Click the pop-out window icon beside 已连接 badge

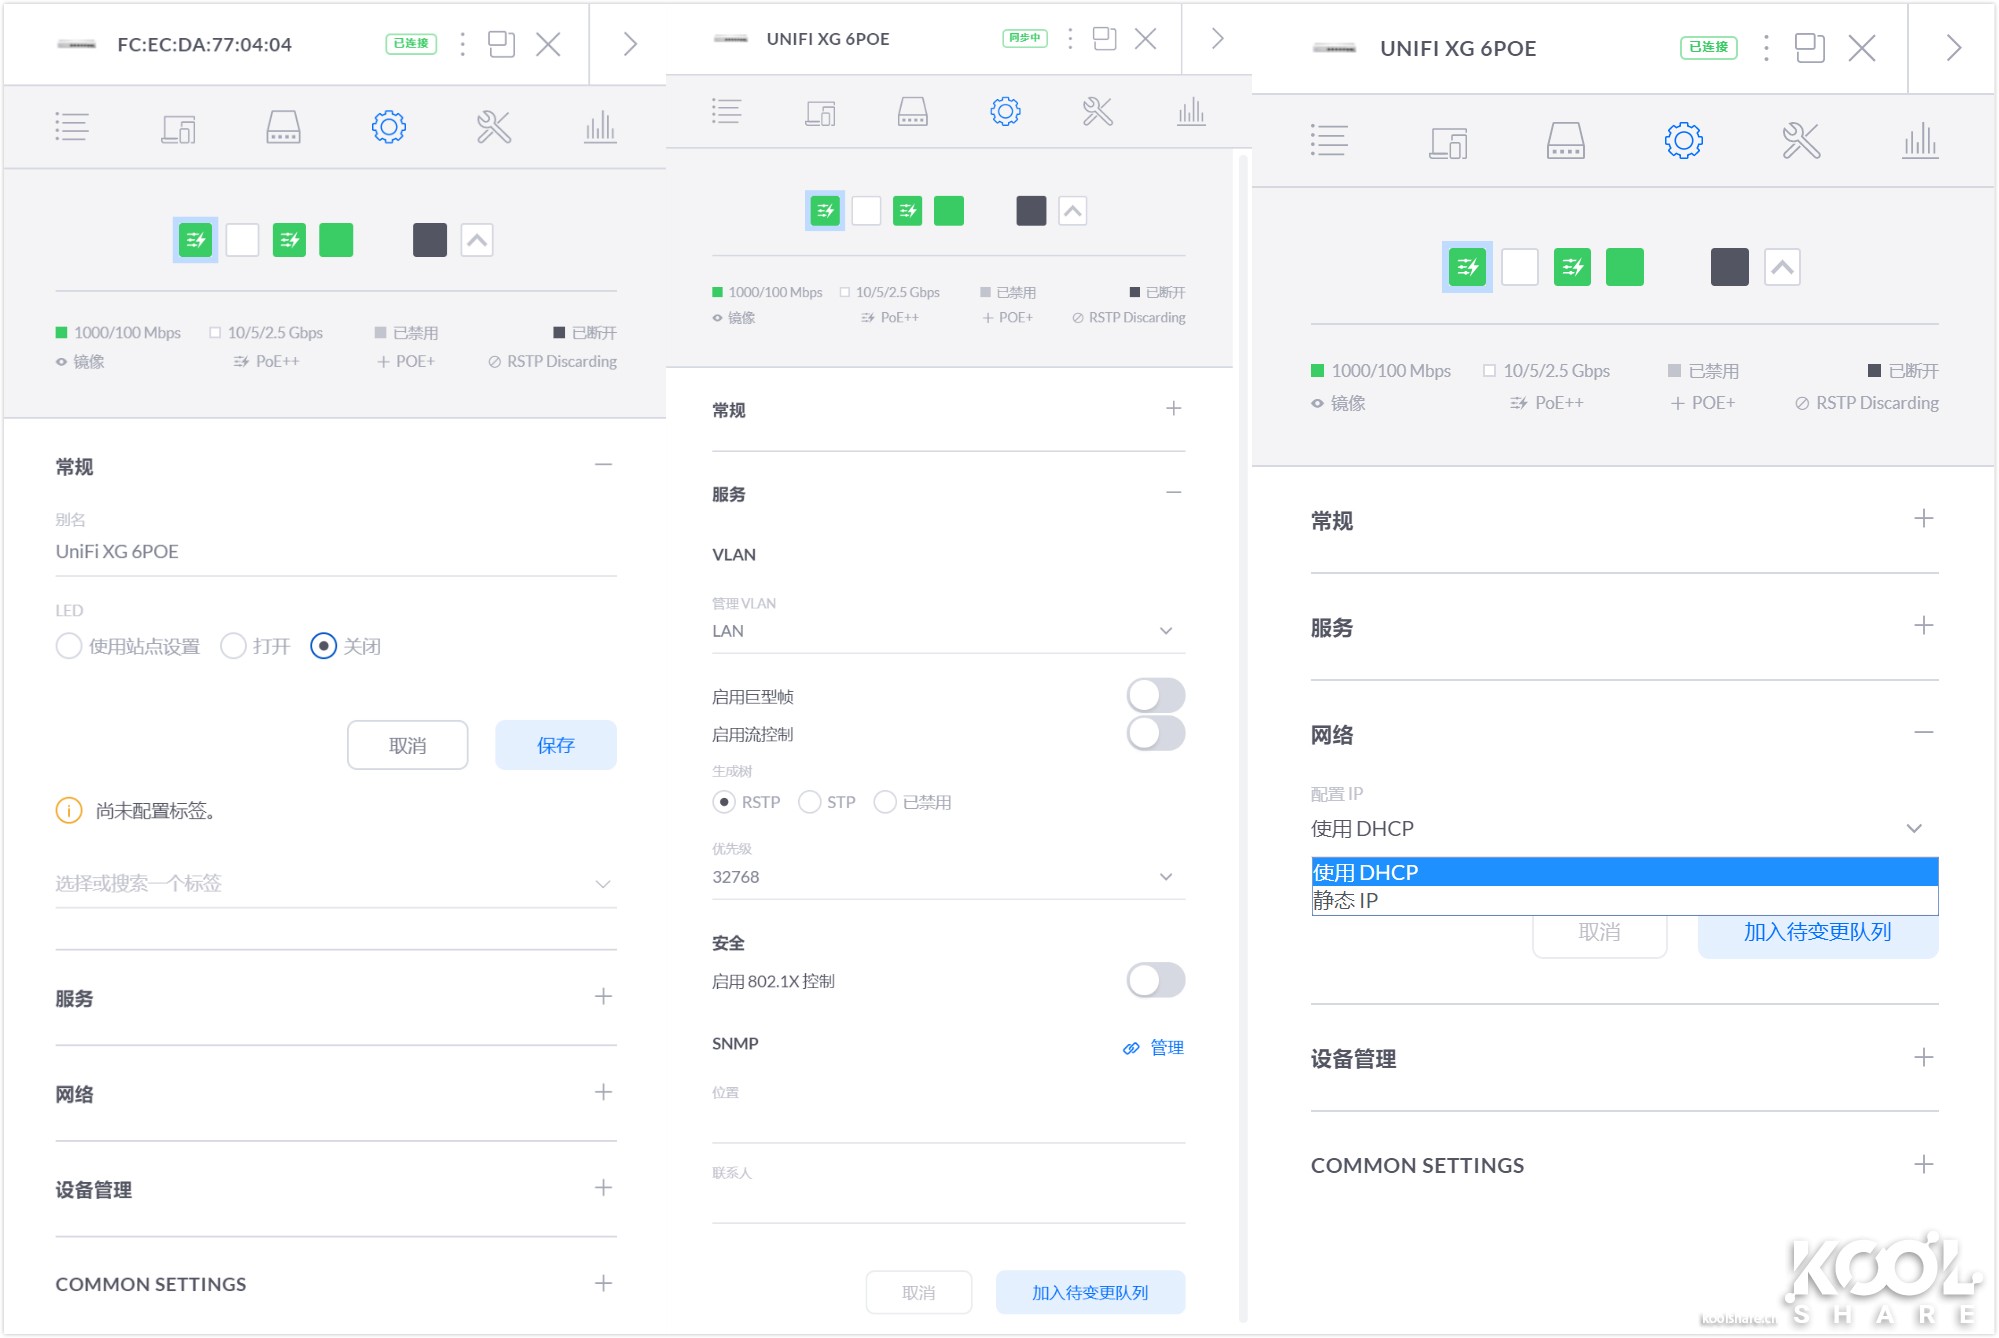click(502, 44)
